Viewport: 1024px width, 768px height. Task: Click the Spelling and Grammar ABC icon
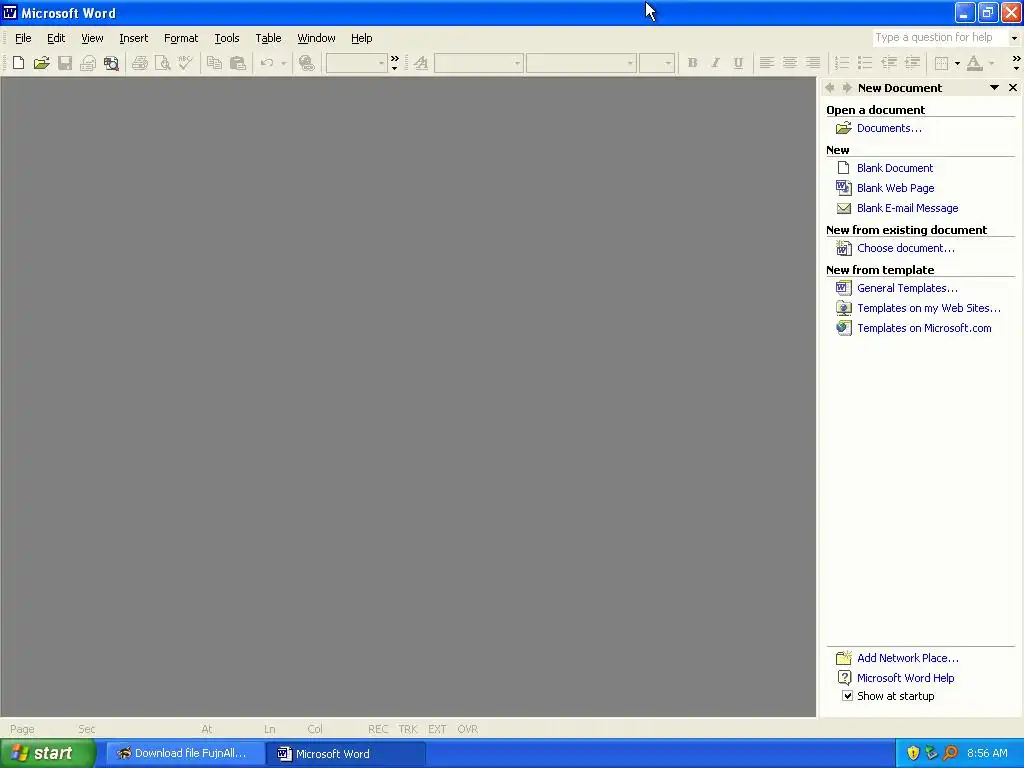[x=185, y=63]
